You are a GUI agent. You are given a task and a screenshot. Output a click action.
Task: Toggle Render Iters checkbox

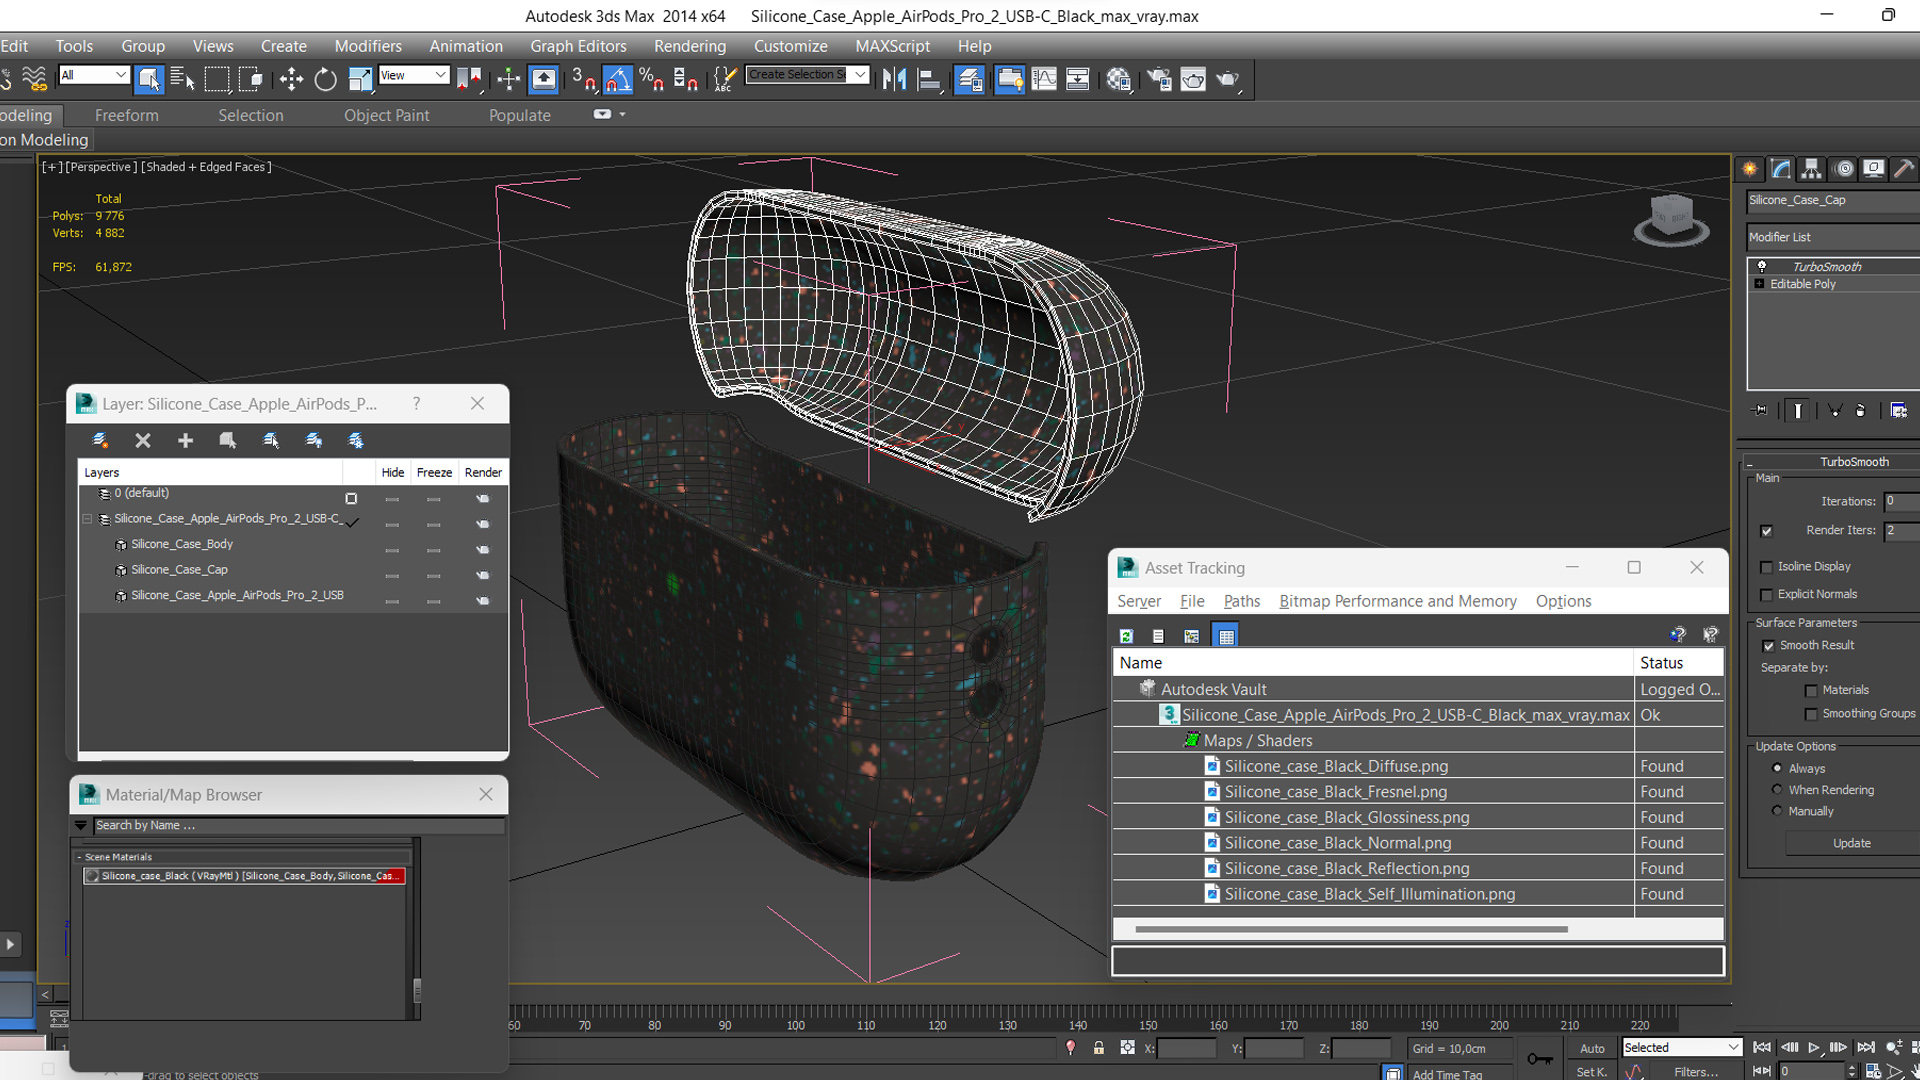pyautogui.click(x=1767, y=531)
